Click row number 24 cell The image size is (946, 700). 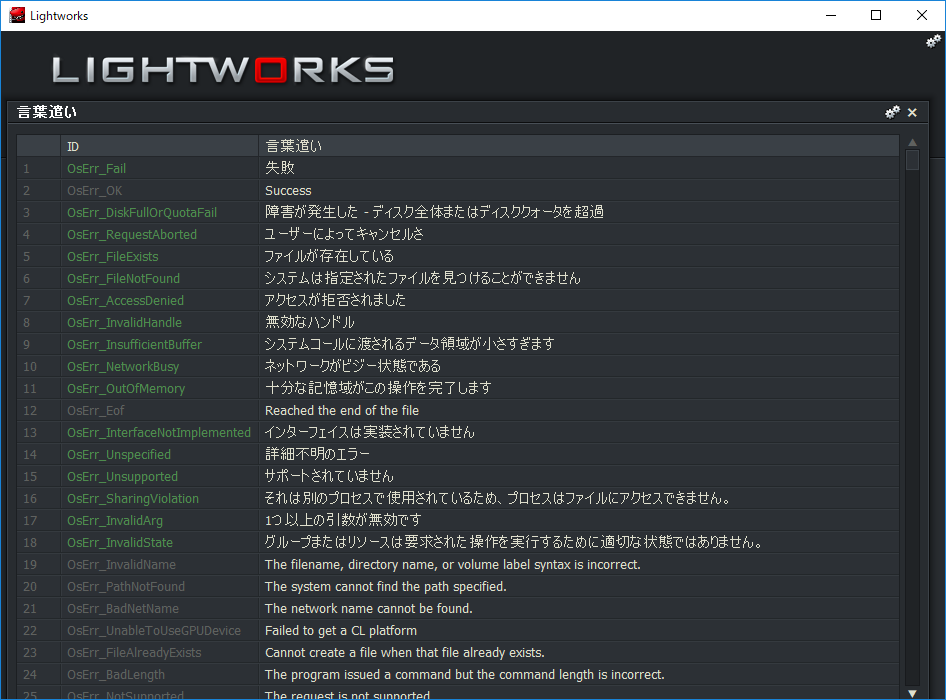click(x=39, y=675)
